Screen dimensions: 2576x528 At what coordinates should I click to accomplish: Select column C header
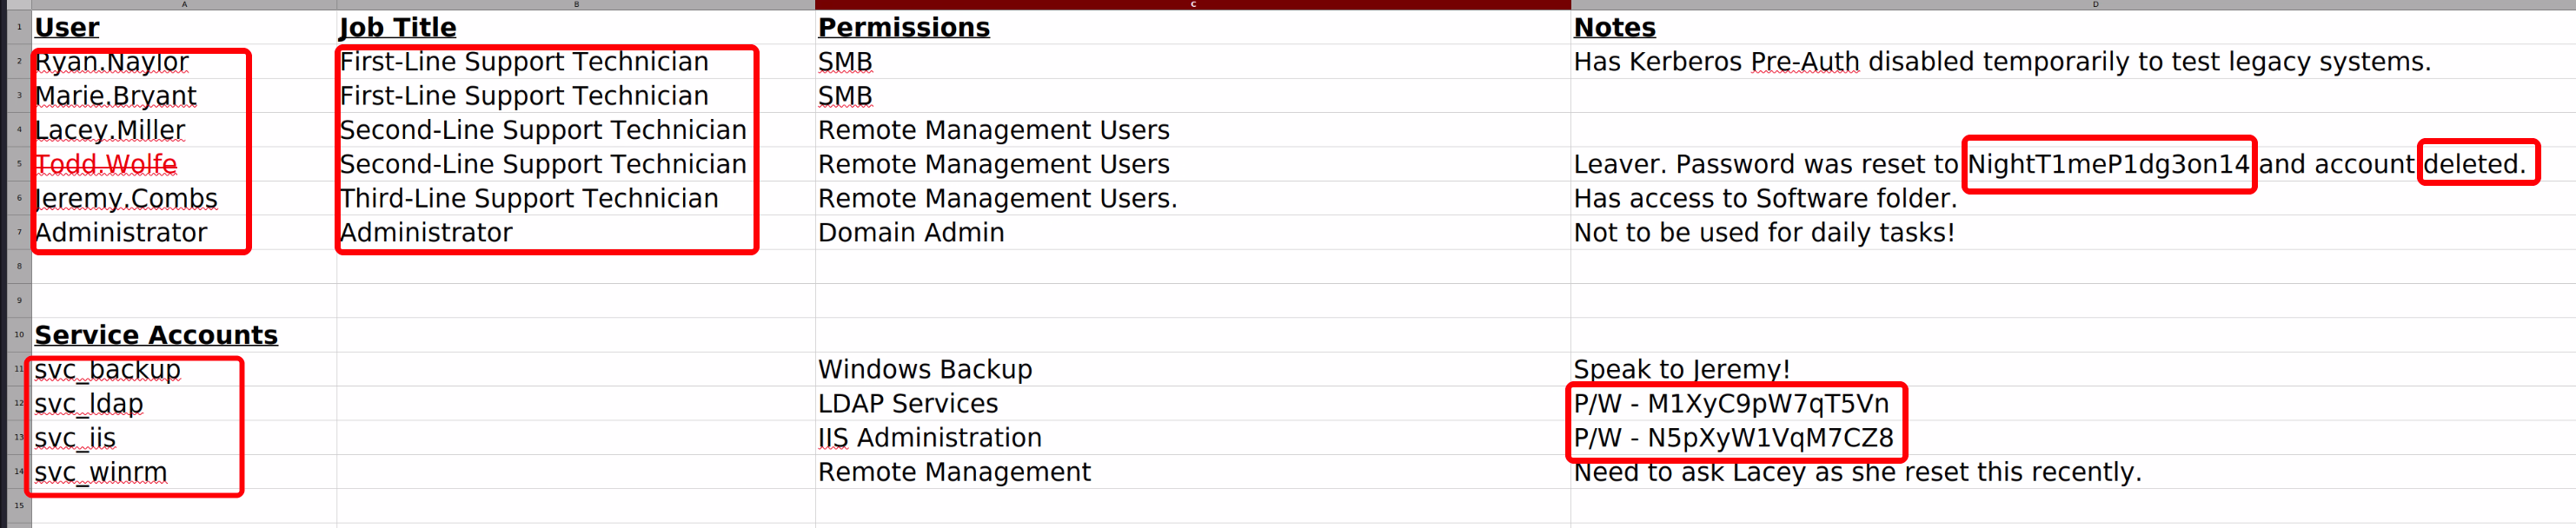(1192, 5)
